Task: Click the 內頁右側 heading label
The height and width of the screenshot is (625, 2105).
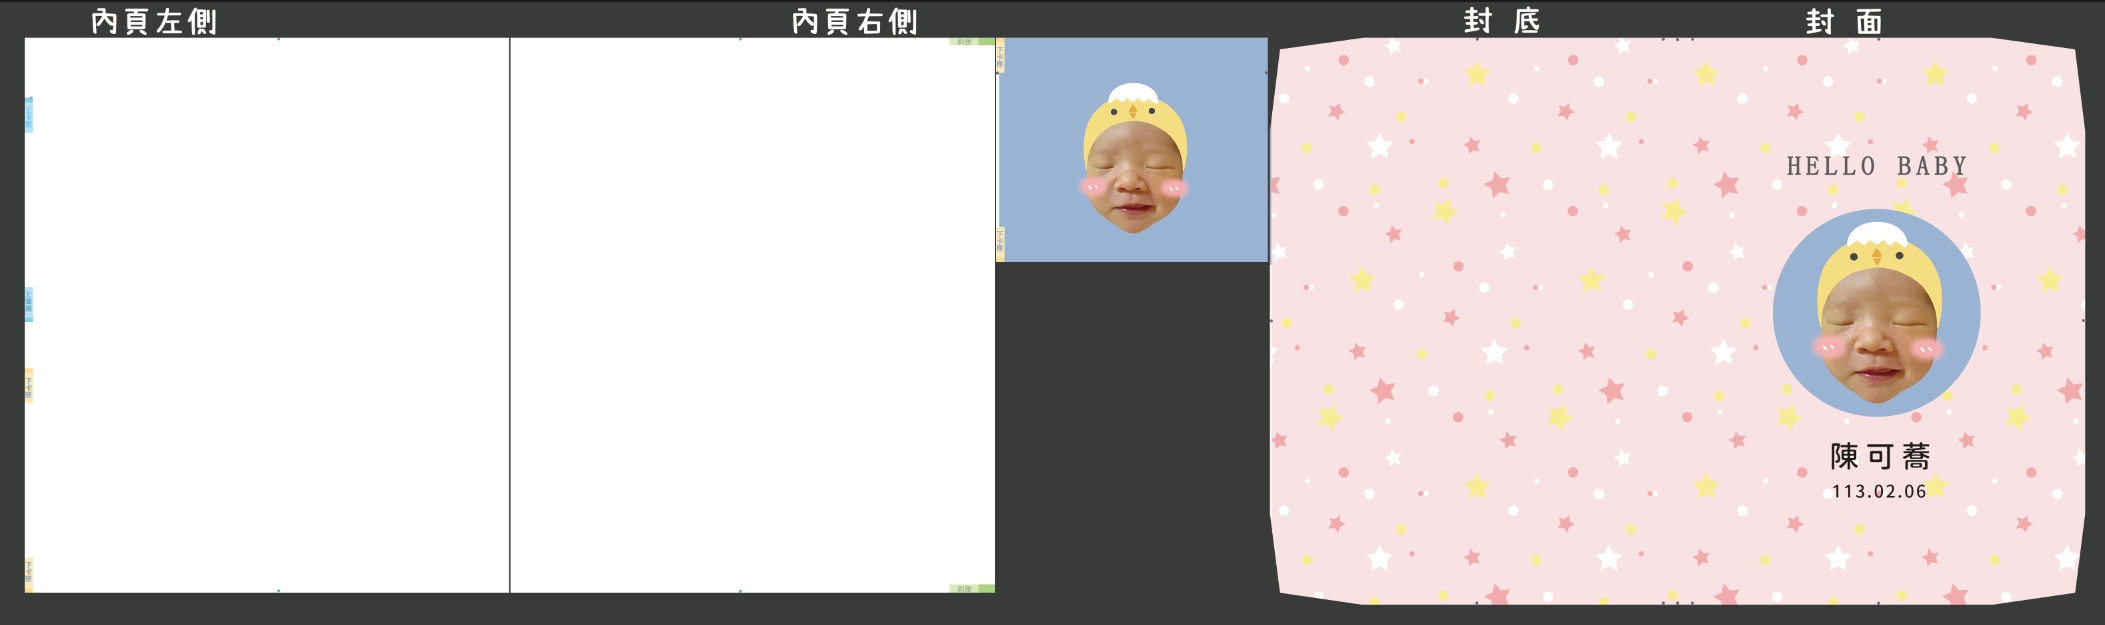Action: (854, 21)
